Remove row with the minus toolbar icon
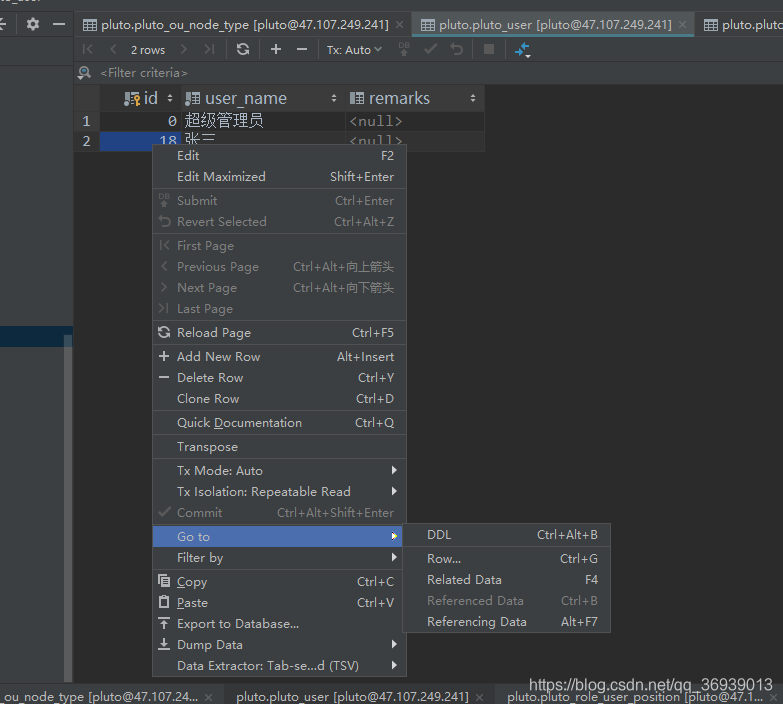Image resolution: width=783 pixels, height=704 pixels. coord(302,49)
